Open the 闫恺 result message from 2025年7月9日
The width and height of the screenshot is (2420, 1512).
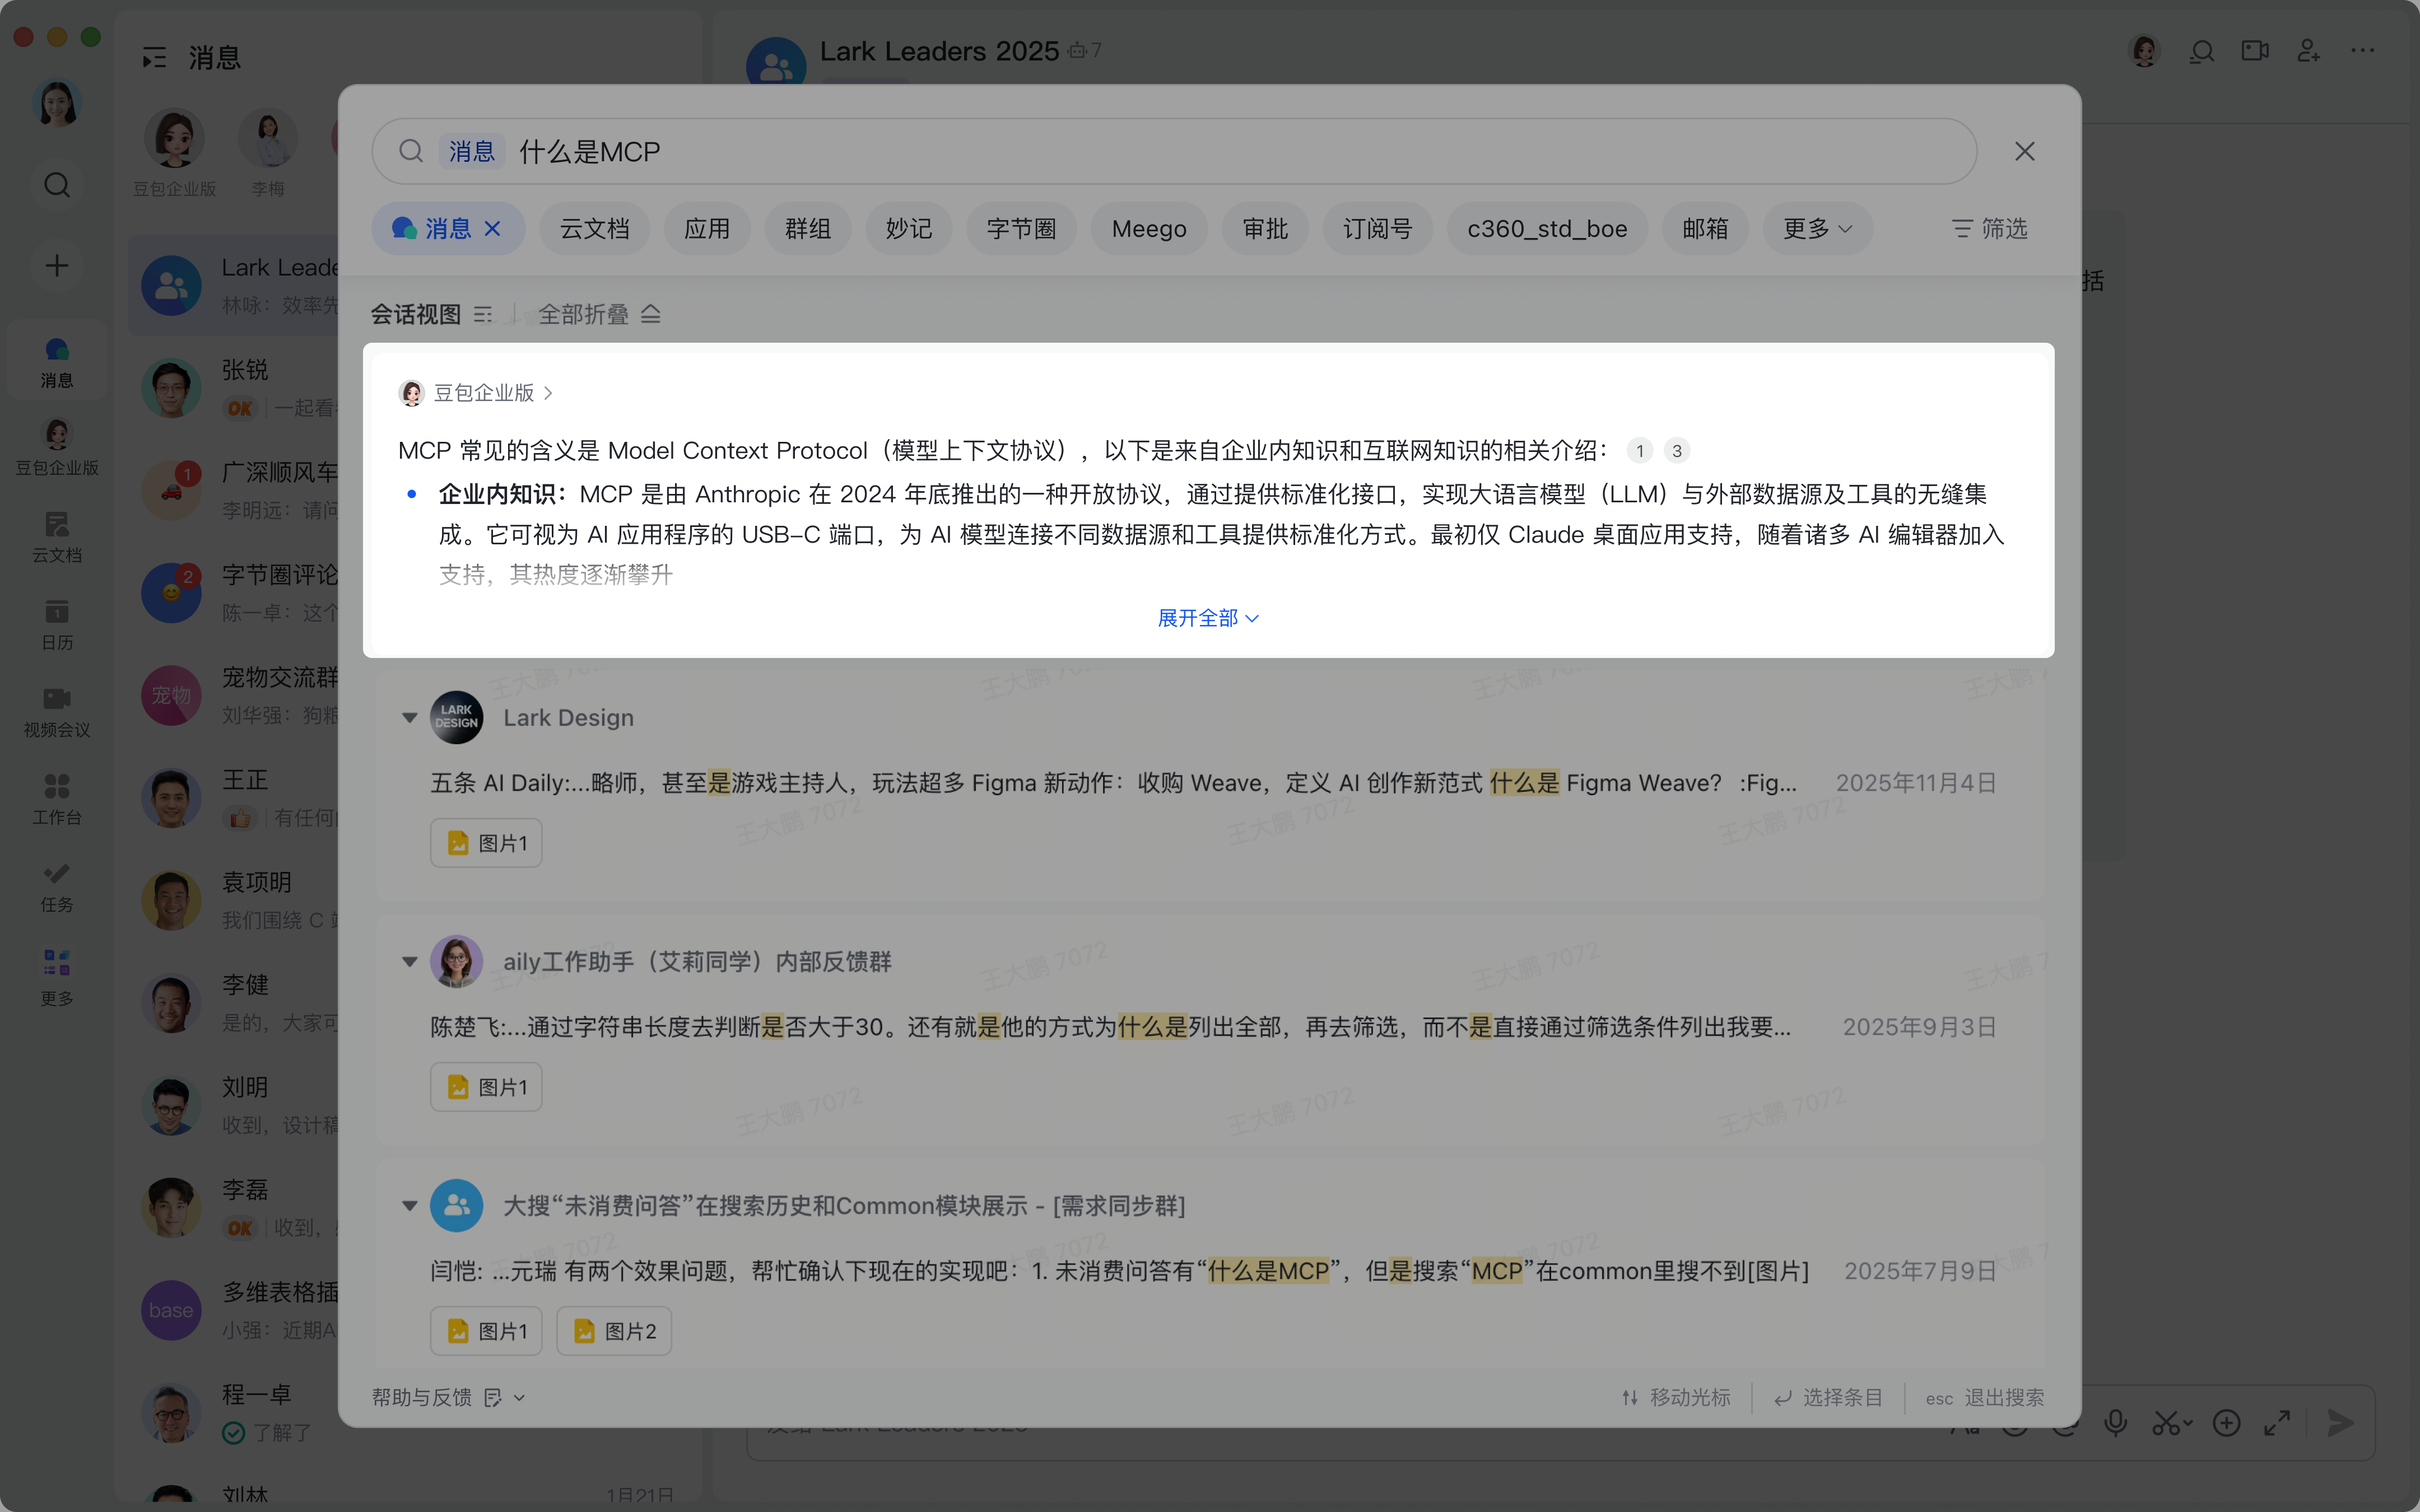pos(1212,1271)
